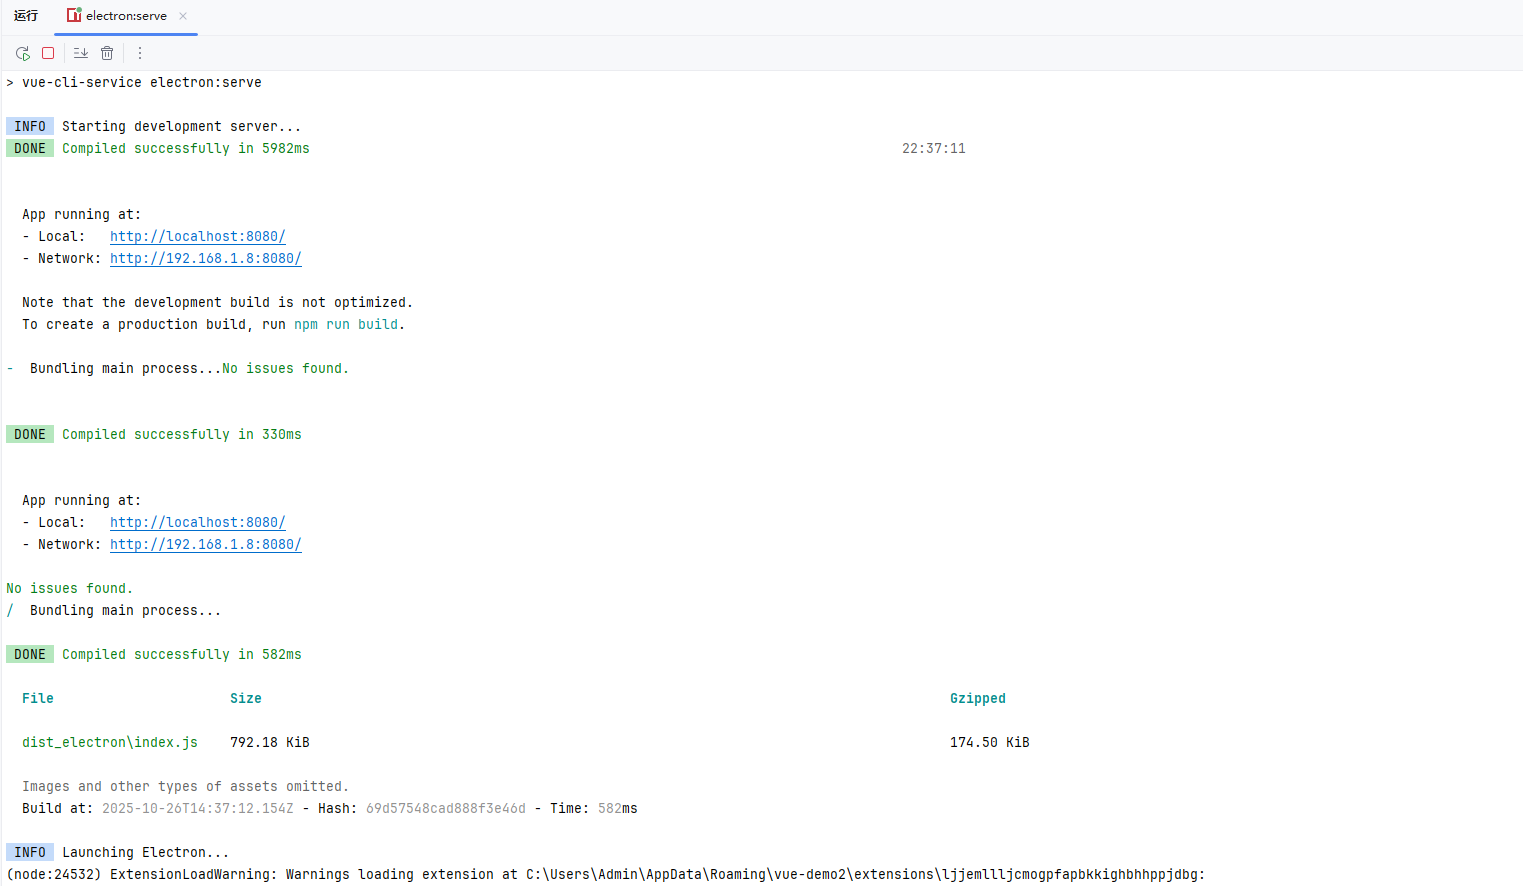
Task: Click the build hash 69d57548cad888f3e46d
Action: 445,808
